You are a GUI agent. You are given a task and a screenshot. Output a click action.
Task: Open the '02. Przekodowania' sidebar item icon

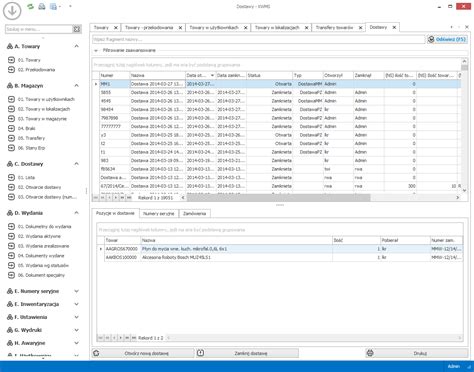(x=11, y=70)
